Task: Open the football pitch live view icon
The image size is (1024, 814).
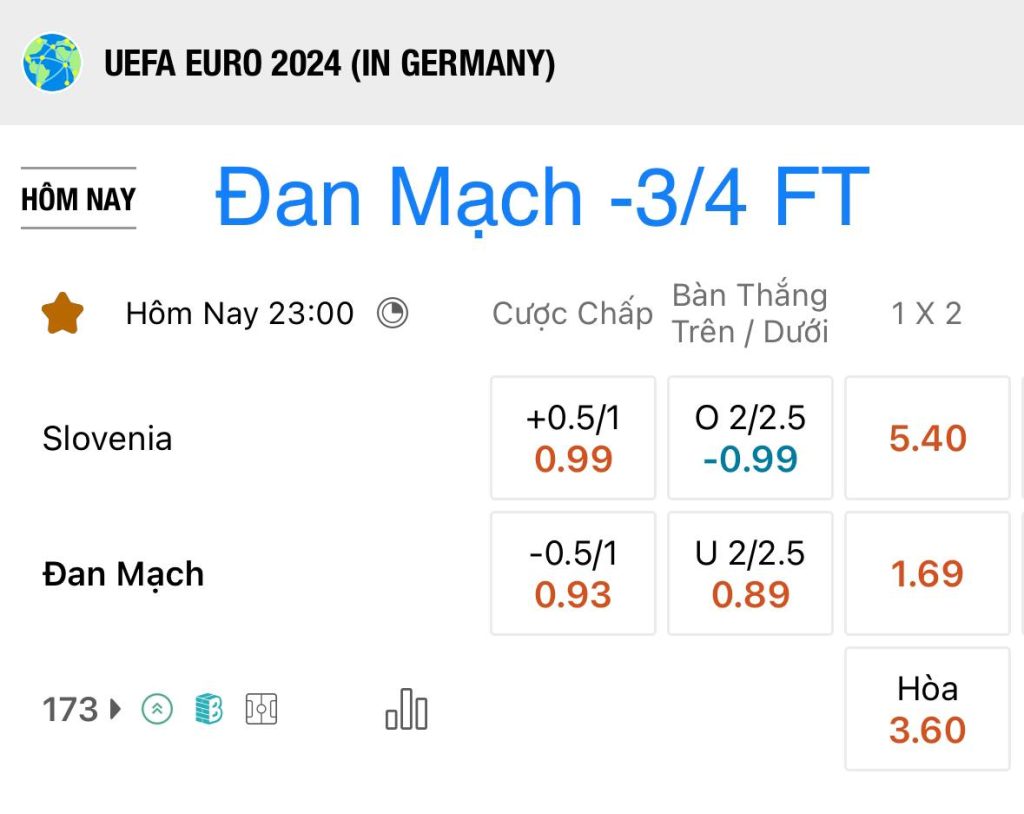Action: click(261, 709)
